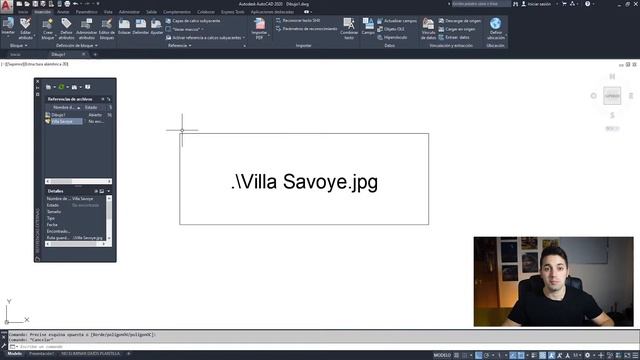Switch to the Inicio ribbon tab
Screen dimensions: 640x360
click(x=23, y=12)
